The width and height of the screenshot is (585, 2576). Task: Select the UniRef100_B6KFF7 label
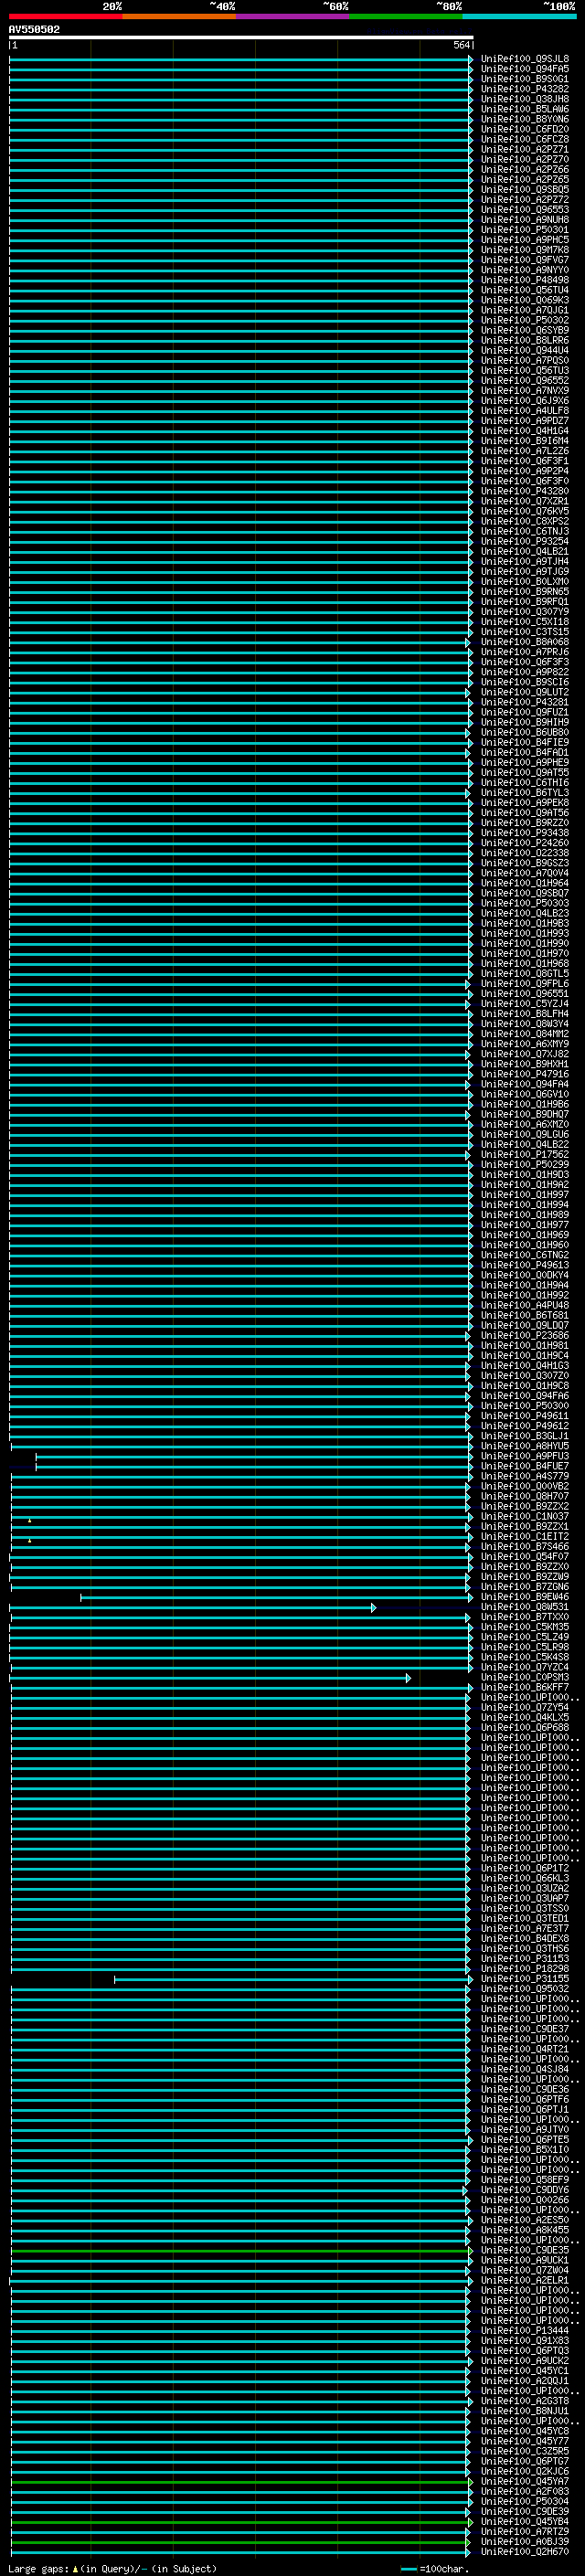[x=525, y=1687]
